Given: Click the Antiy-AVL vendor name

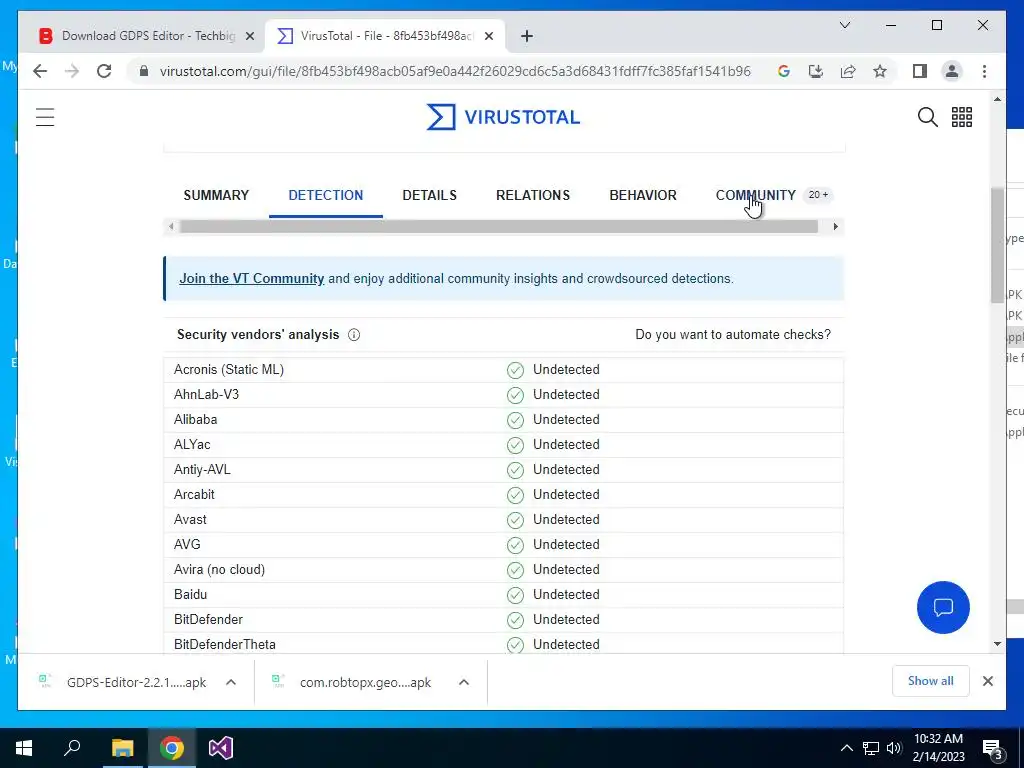Looking at the screenshot, I should click(x=202, y=470).
